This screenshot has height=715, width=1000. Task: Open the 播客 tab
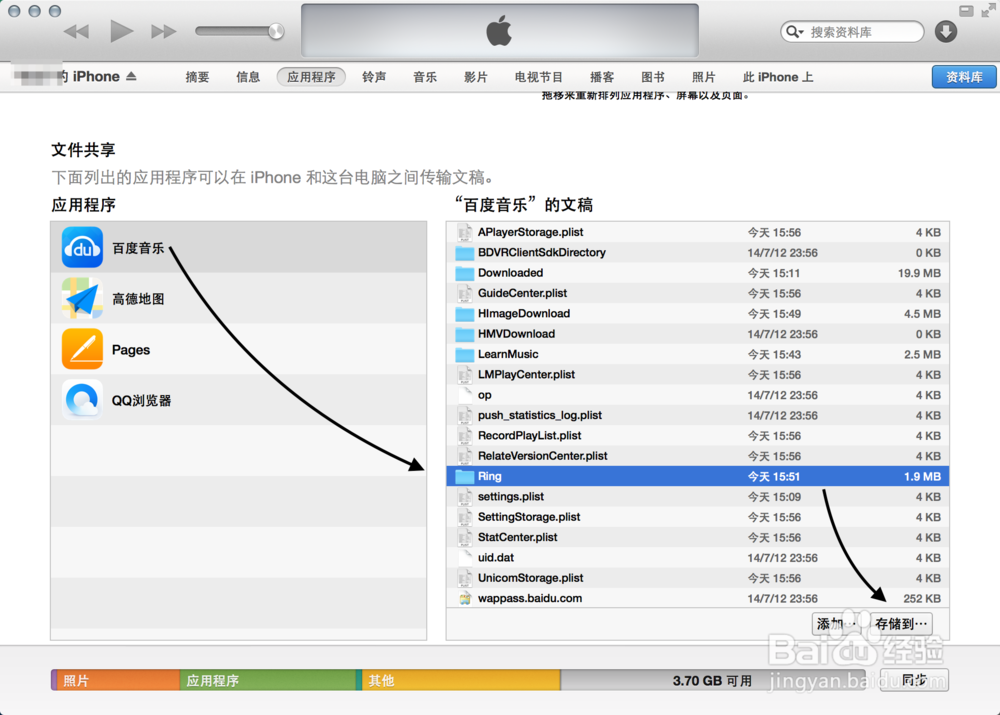point(602,77)
